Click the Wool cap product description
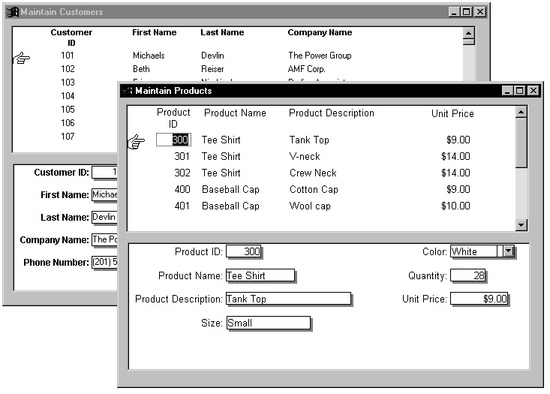The width and height of the screenshot is (550, 394). tap(310, 206)
